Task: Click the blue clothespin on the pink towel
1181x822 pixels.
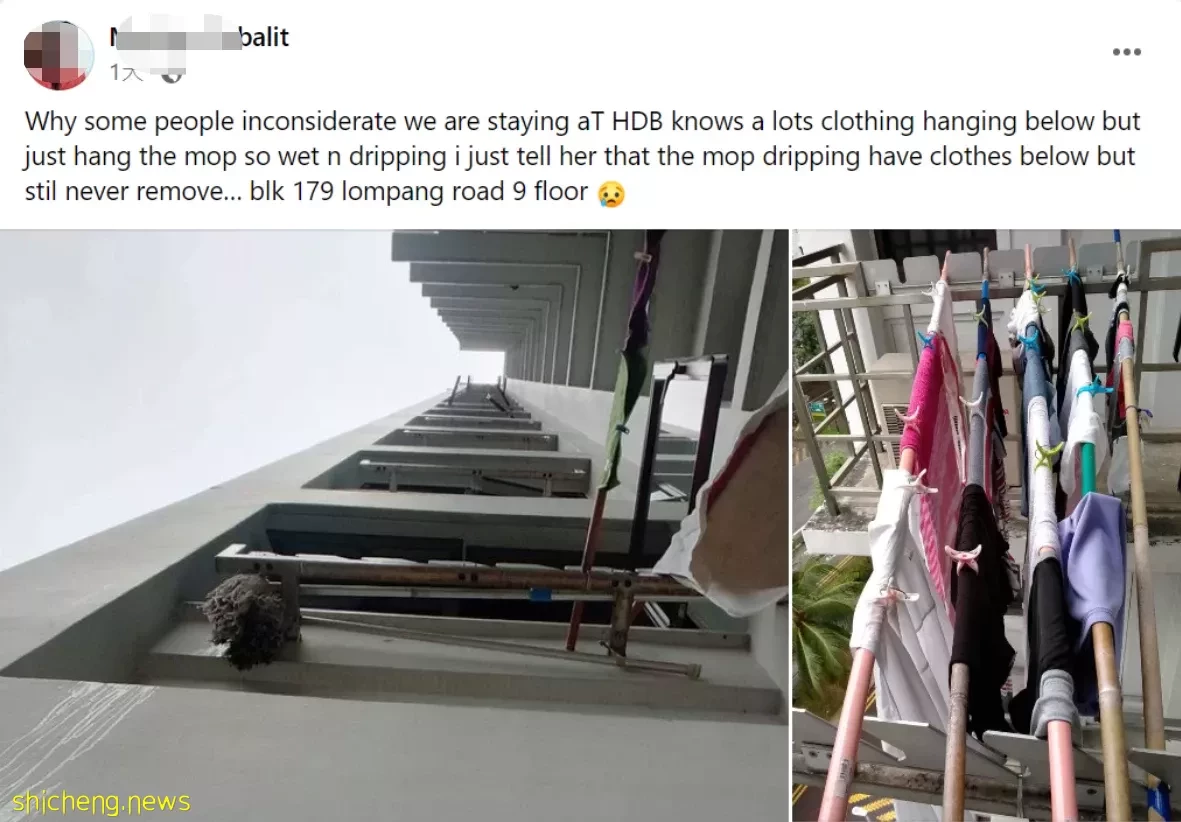Action: click(x=925, y=339)
